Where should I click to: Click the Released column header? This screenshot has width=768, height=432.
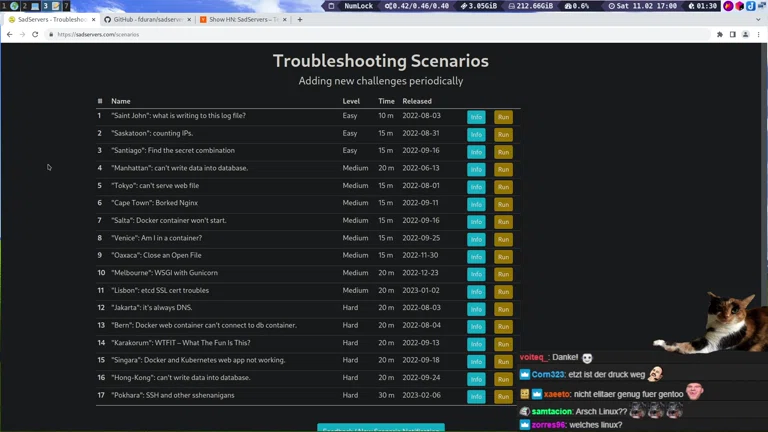tap(417, 101)
